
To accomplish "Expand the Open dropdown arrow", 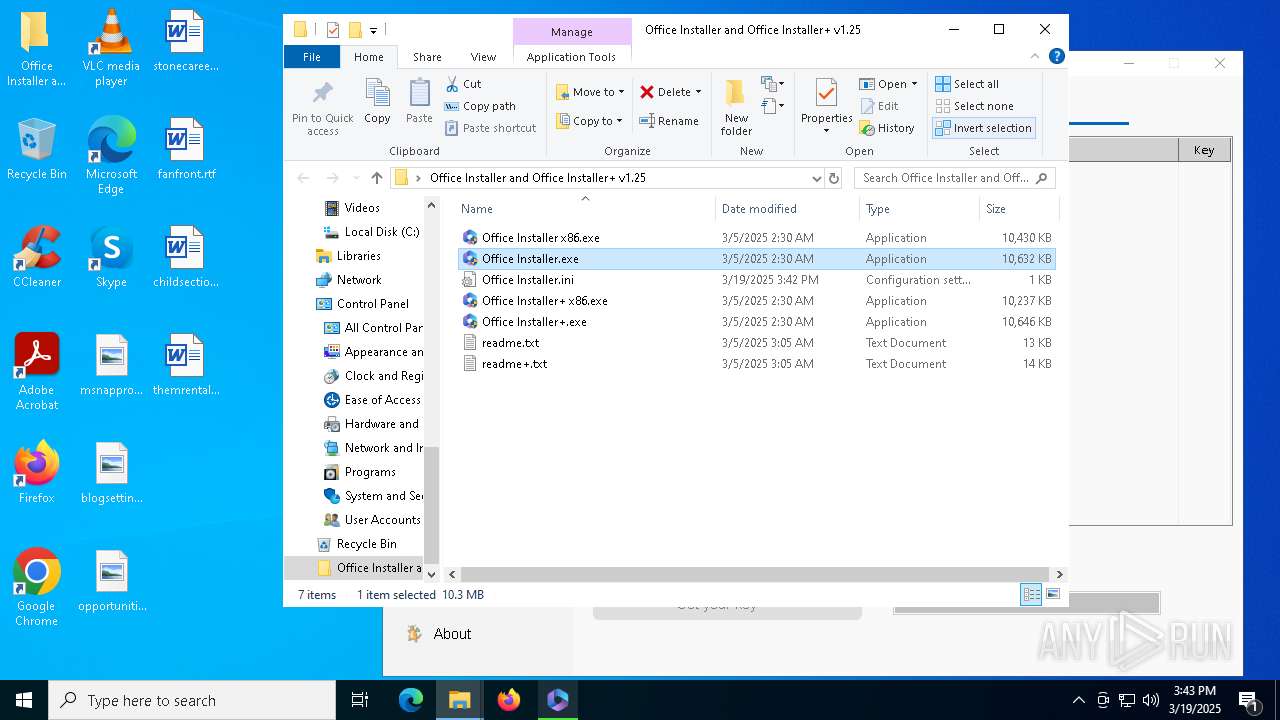I will 914,84.
